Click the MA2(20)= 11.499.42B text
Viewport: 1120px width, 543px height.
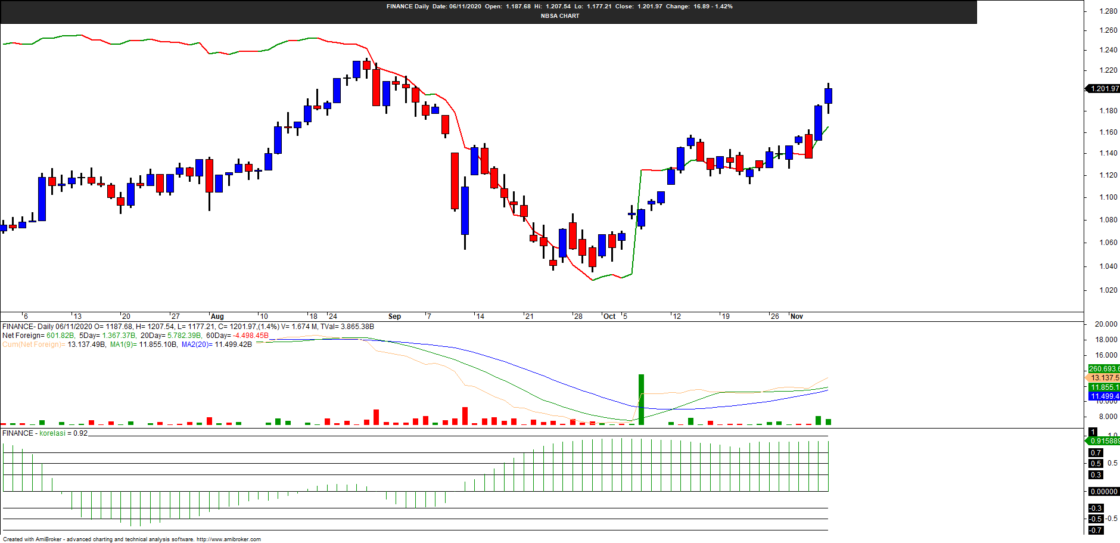pos(216,344)
